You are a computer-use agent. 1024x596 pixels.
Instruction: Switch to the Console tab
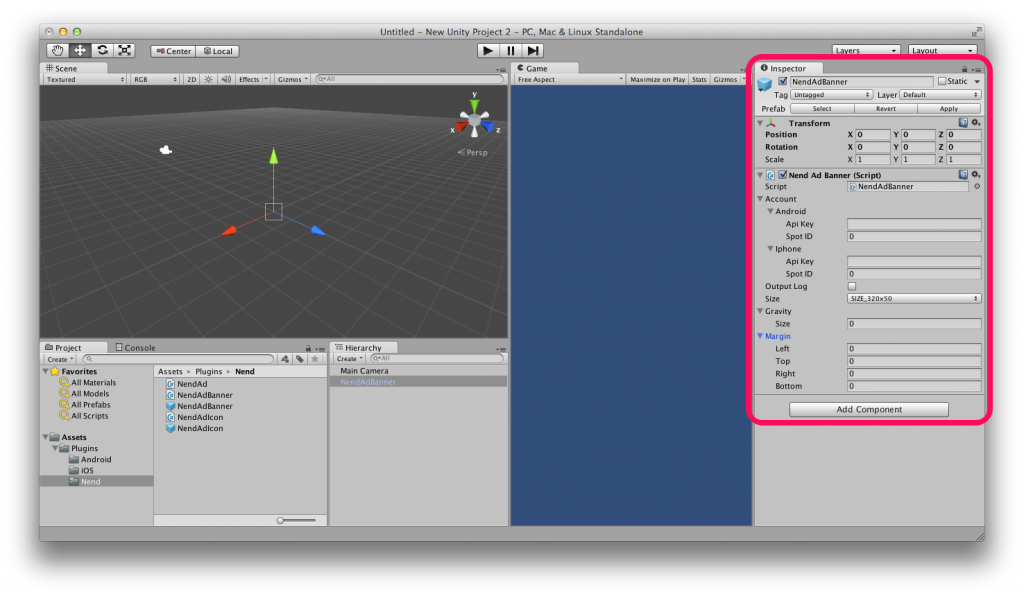click(x=135, y=347)
